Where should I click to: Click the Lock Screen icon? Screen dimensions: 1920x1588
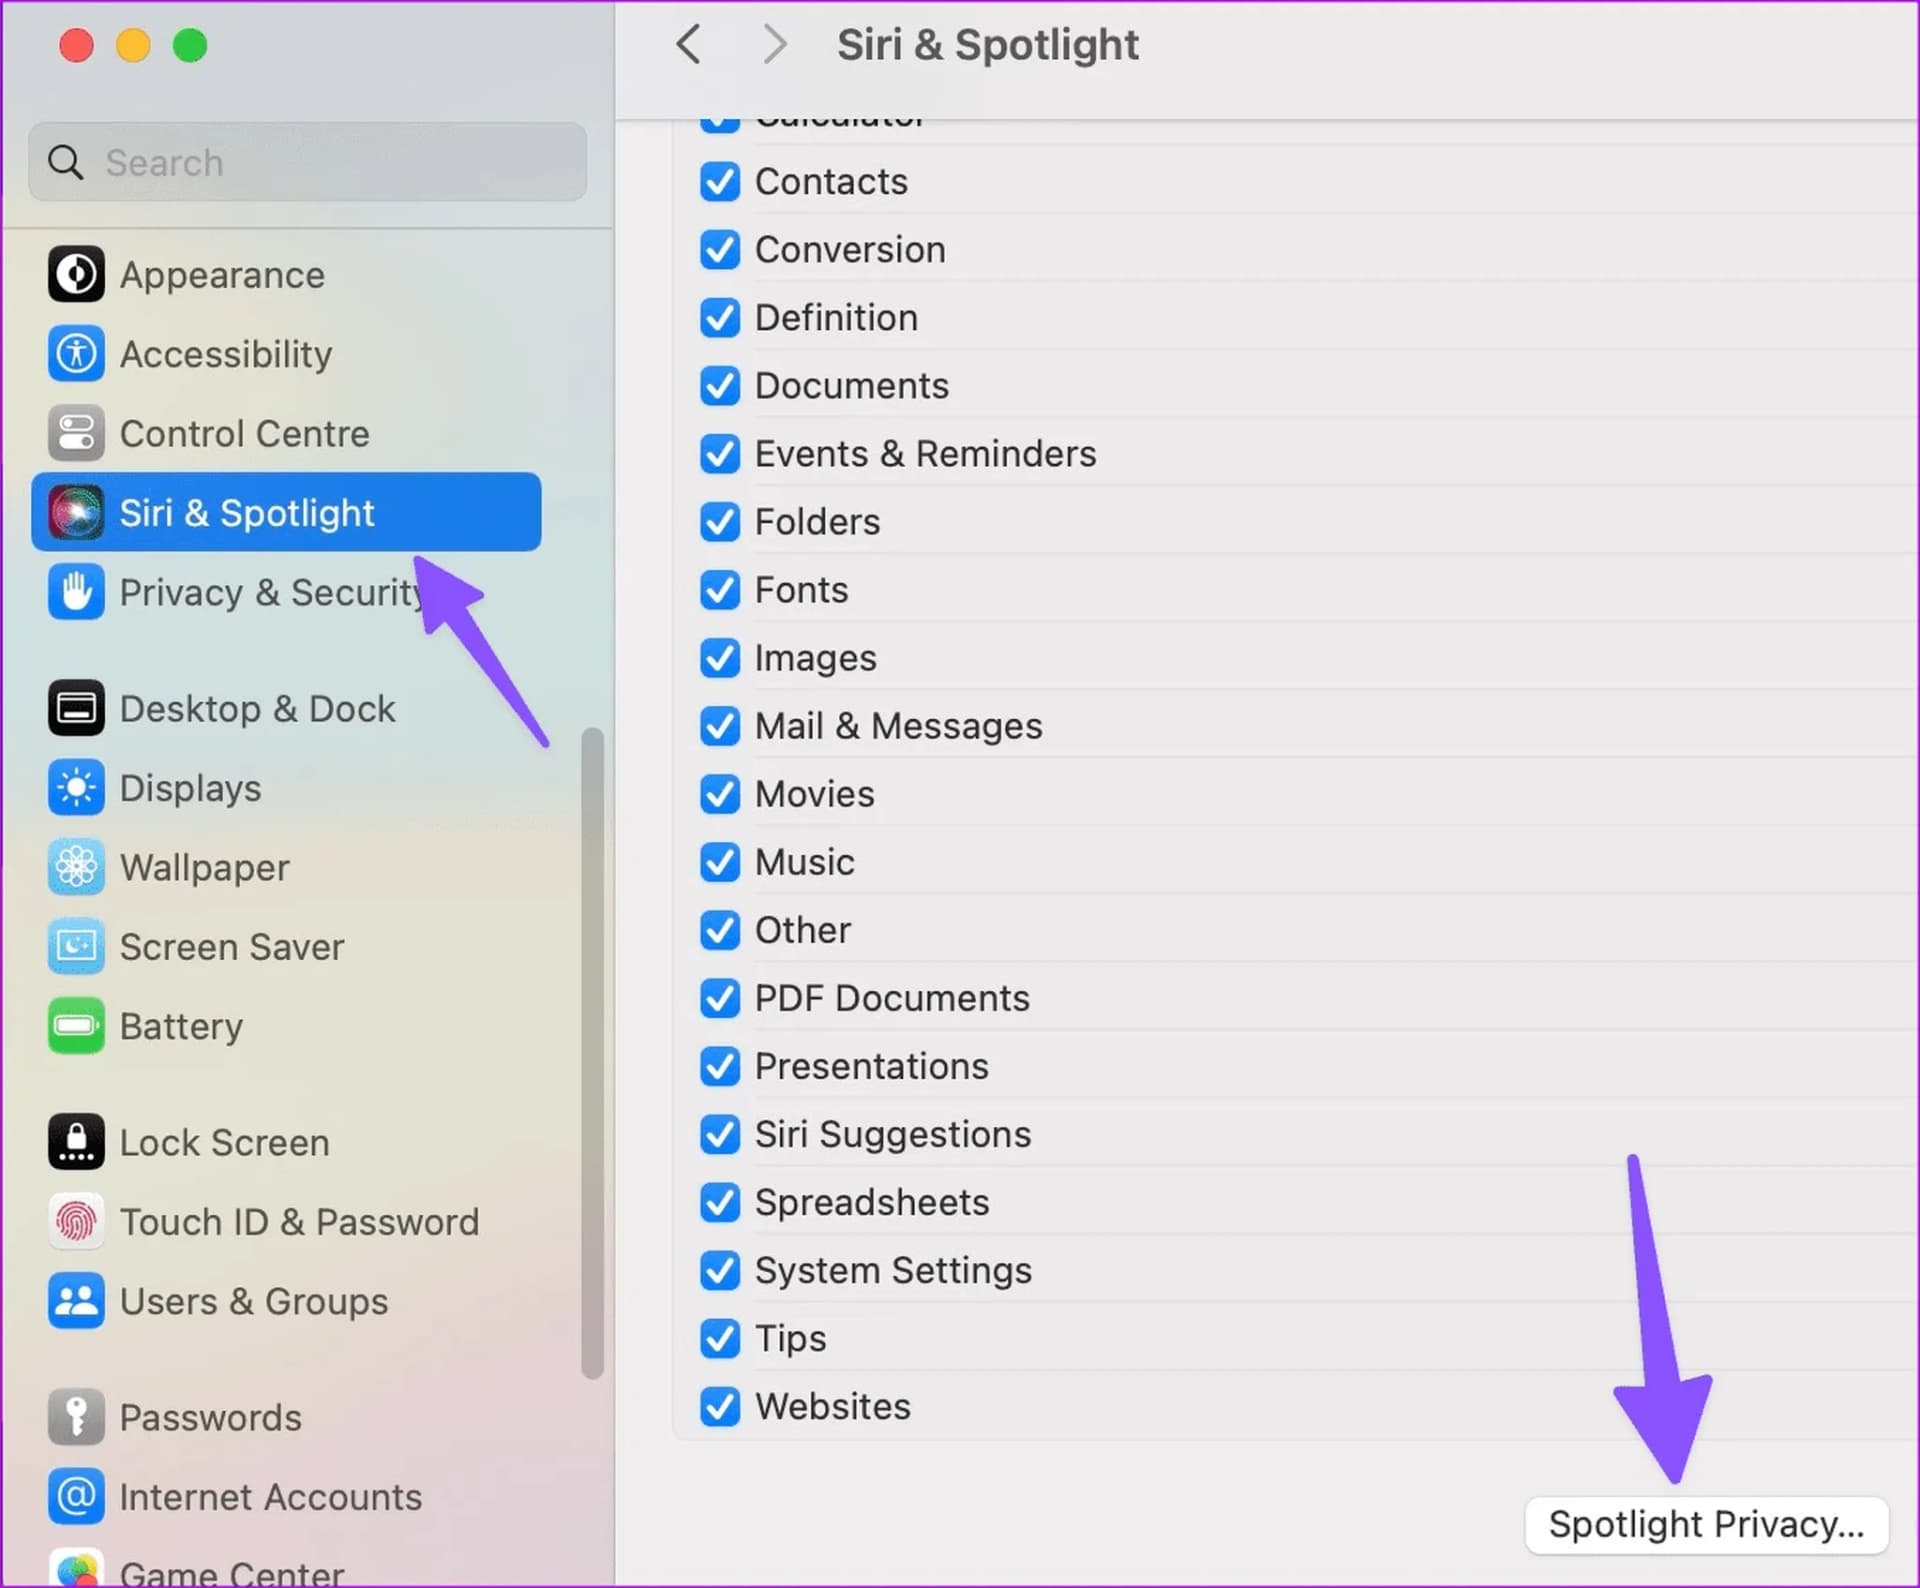coord(76,1142)
